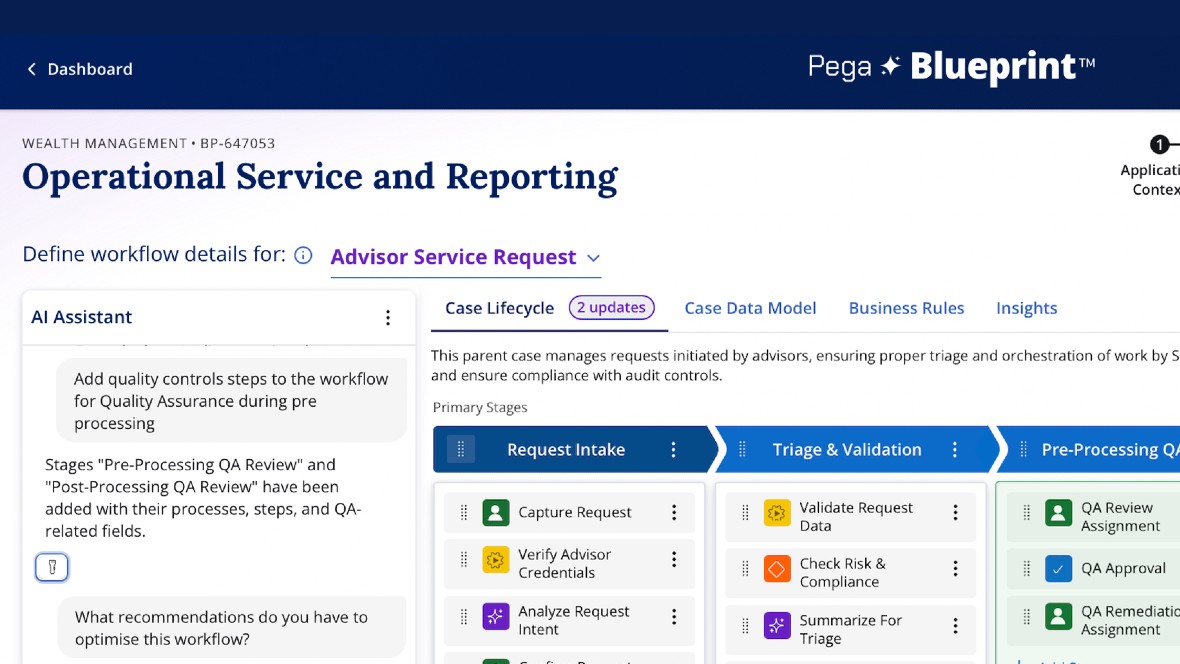Select the Validate Request Data automation icon
Viewport: 1180px width, 664px height.
point(777,514)
